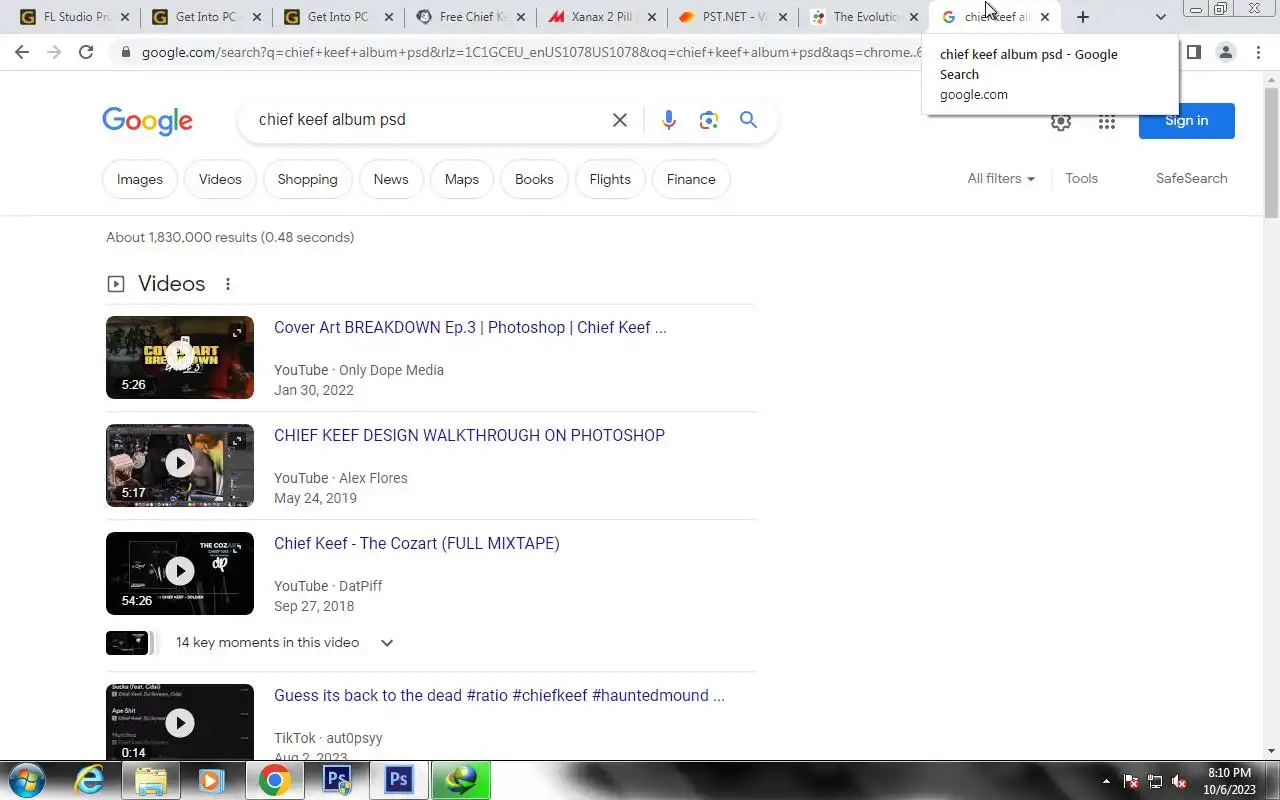
Task: Open the new tab plus button
Action: [1082, 17]
